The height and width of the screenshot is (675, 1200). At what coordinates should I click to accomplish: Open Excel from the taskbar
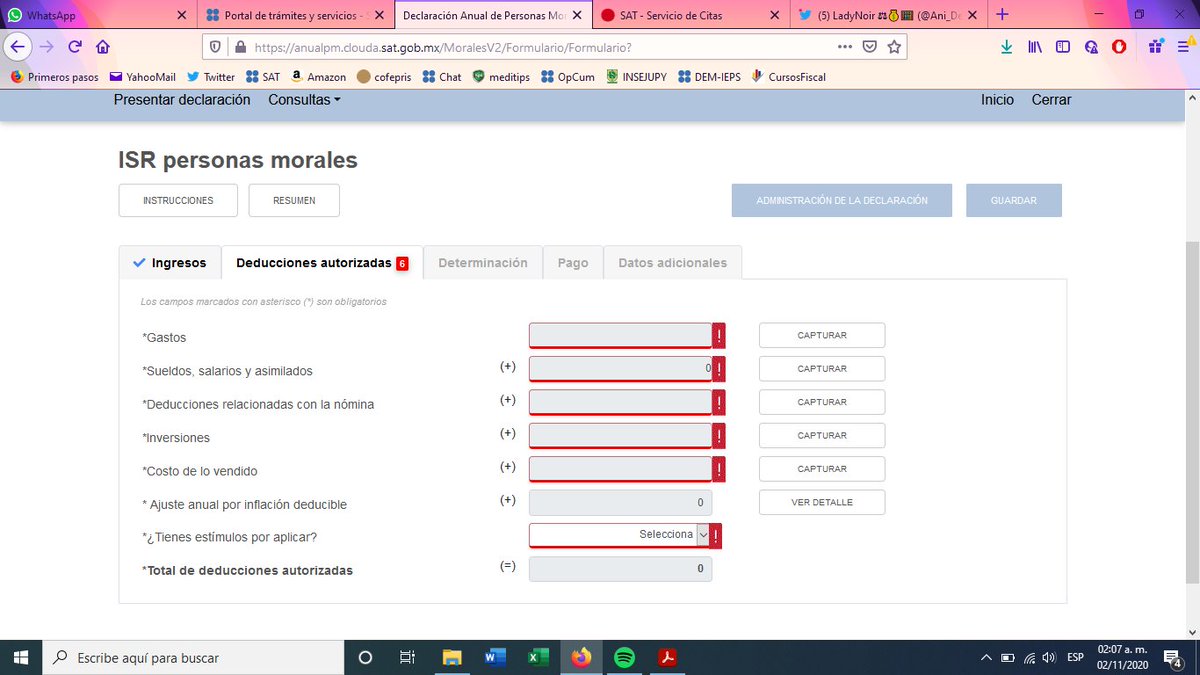(538, 657)
